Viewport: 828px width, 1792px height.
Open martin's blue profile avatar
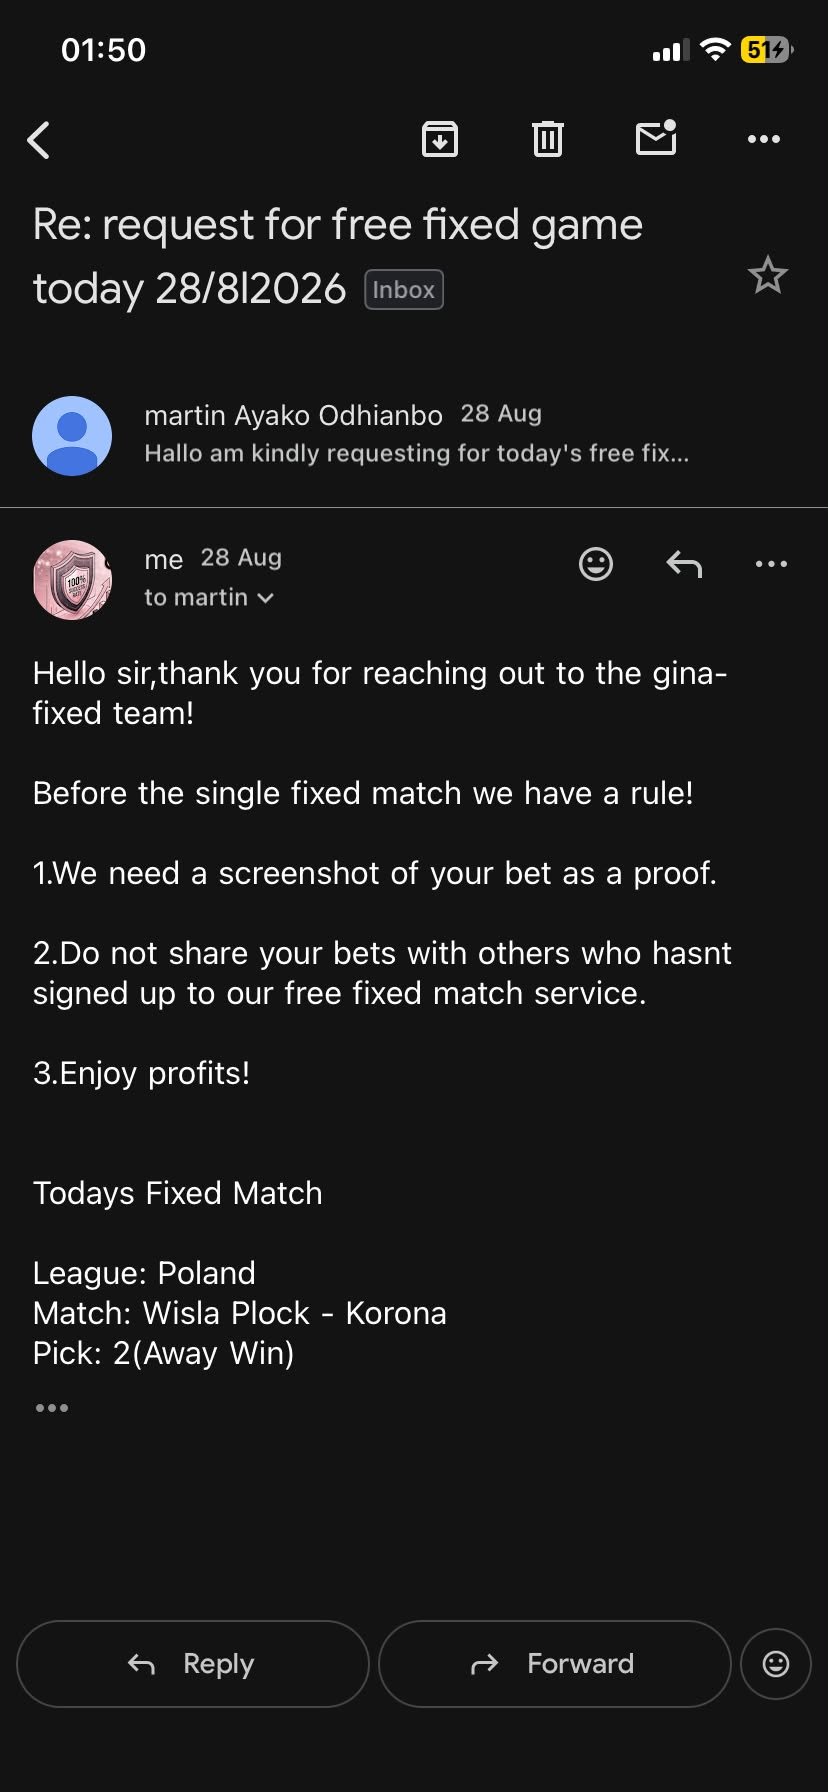(x=72, y=435)
